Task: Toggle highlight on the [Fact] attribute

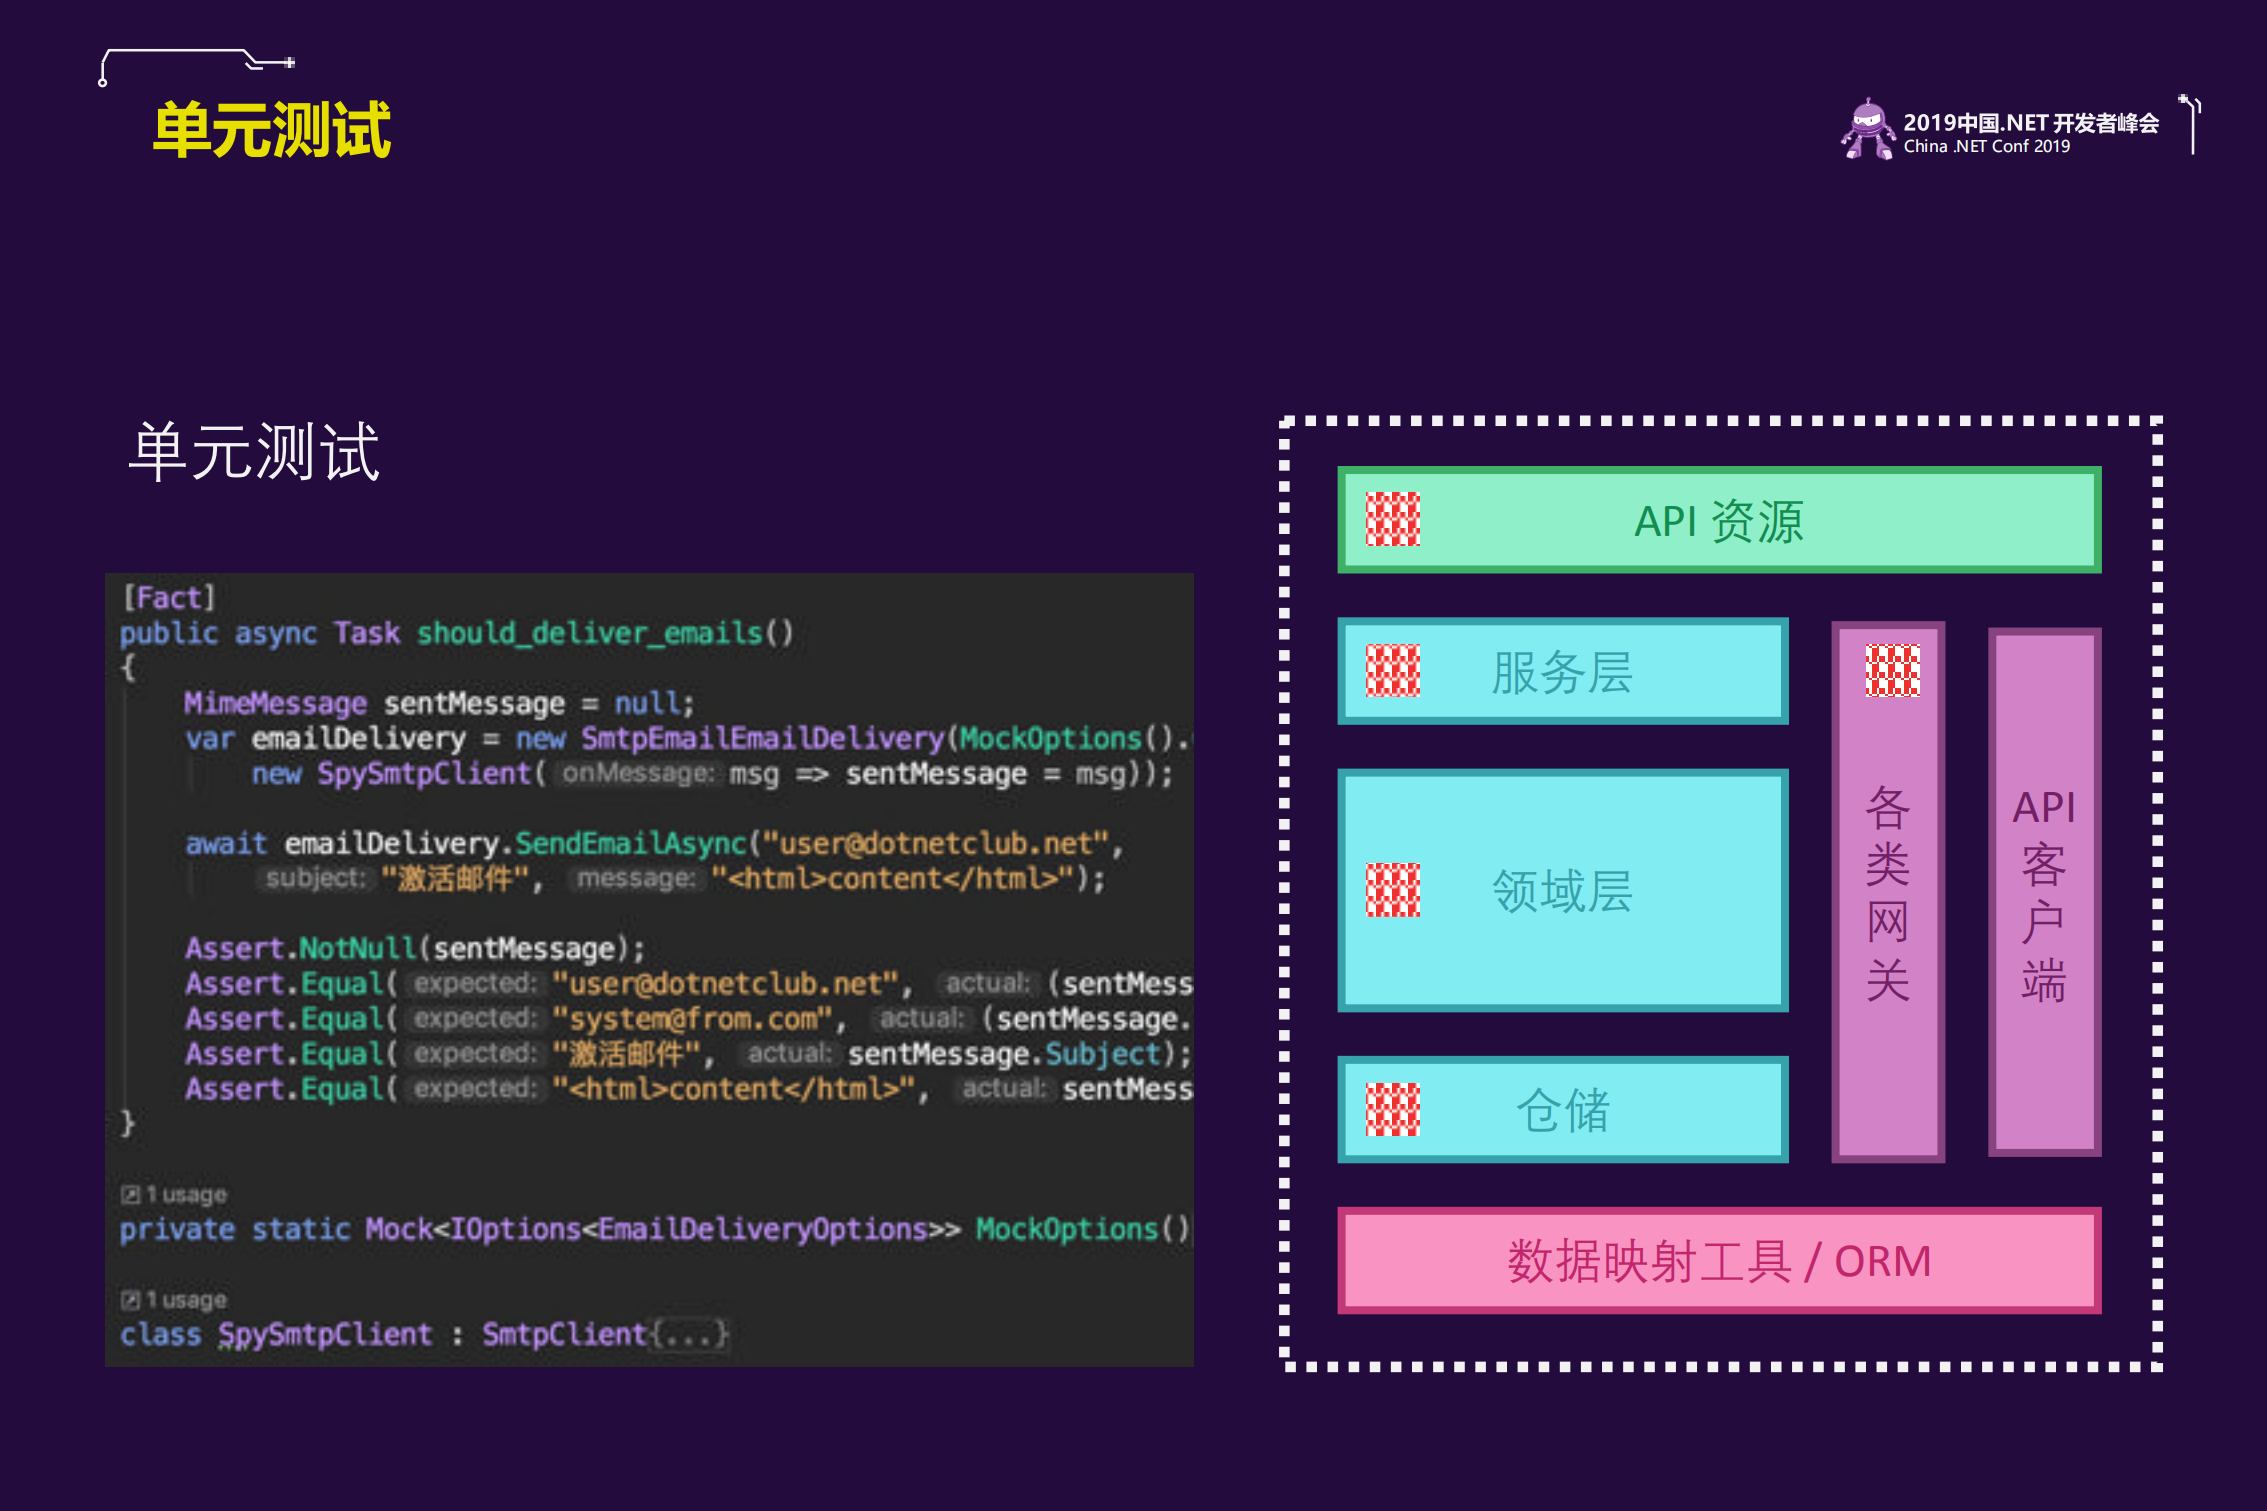Action: coord(167,596)
